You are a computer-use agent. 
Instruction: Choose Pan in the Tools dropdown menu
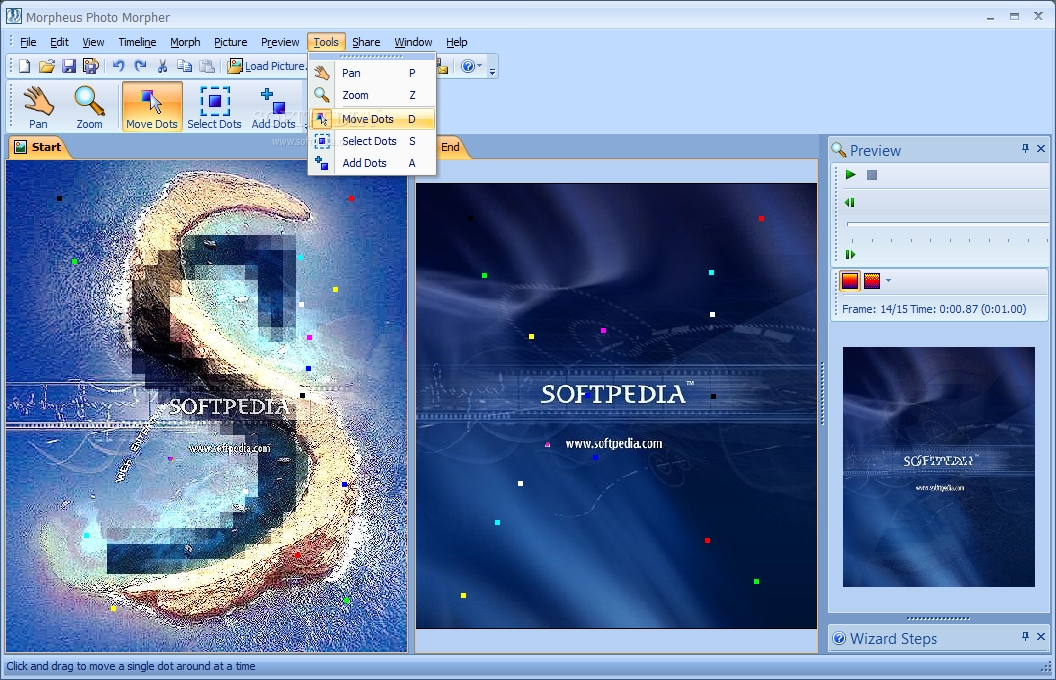click(x=372, y=73)
